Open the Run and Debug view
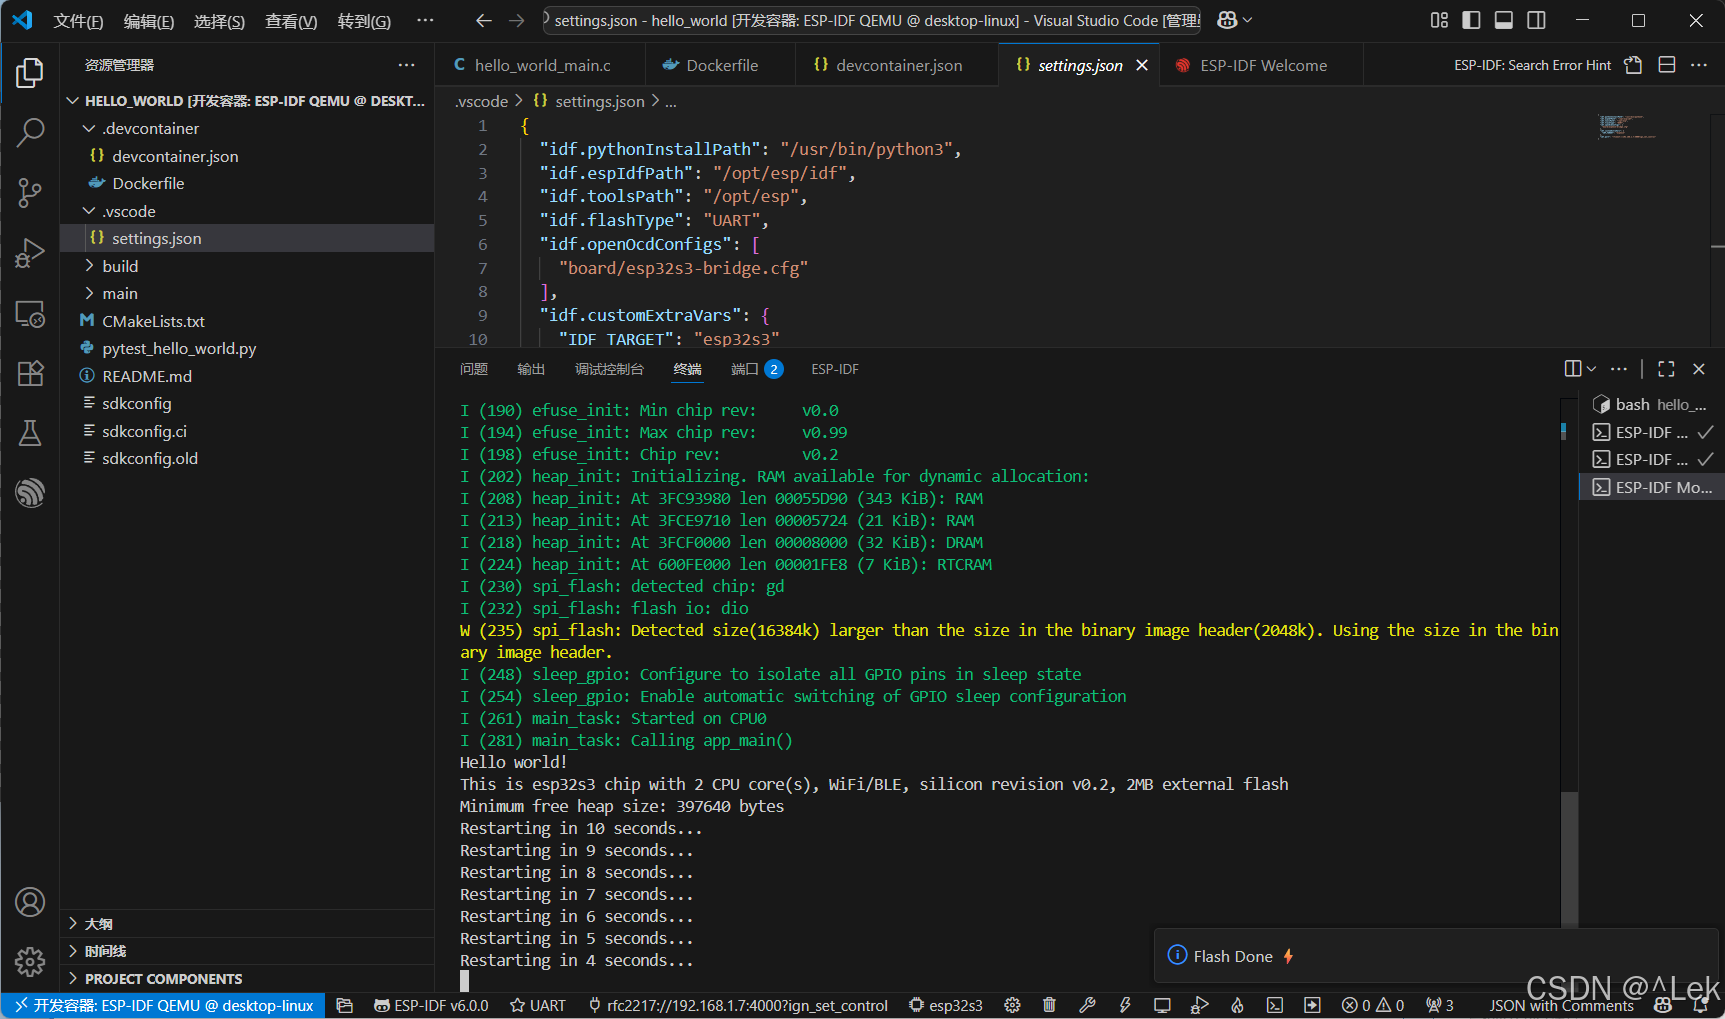Screen dimensions: 1725x1019 (x=30, y=253)
